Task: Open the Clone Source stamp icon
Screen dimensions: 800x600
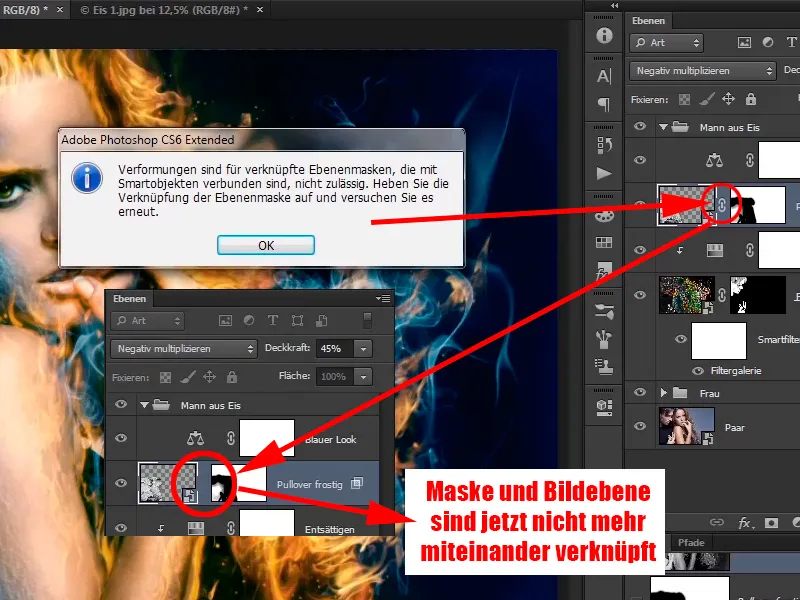Action: click(x=604, y=367)
